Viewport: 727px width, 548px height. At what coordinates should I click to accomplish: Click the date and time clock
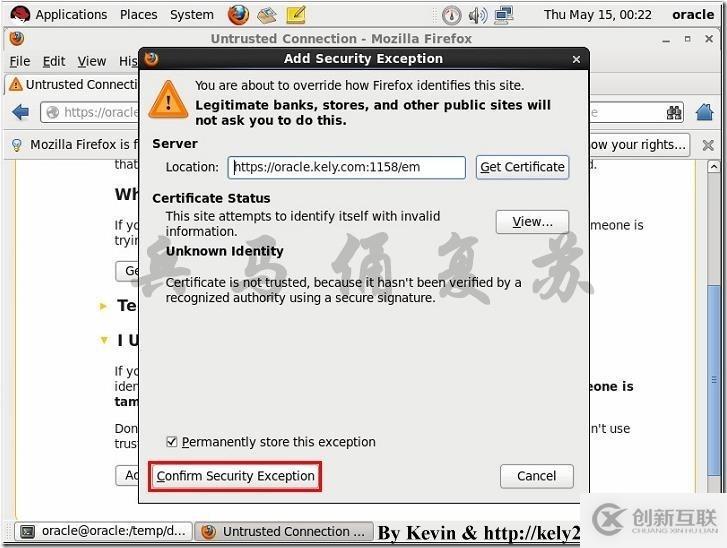point(598,15)
